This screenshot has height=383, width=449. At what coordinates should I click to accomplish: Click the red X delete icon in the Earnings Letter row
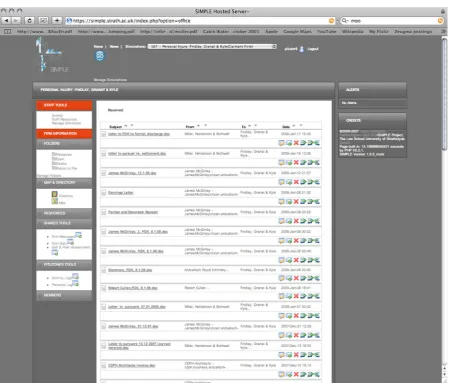[296, 201]
